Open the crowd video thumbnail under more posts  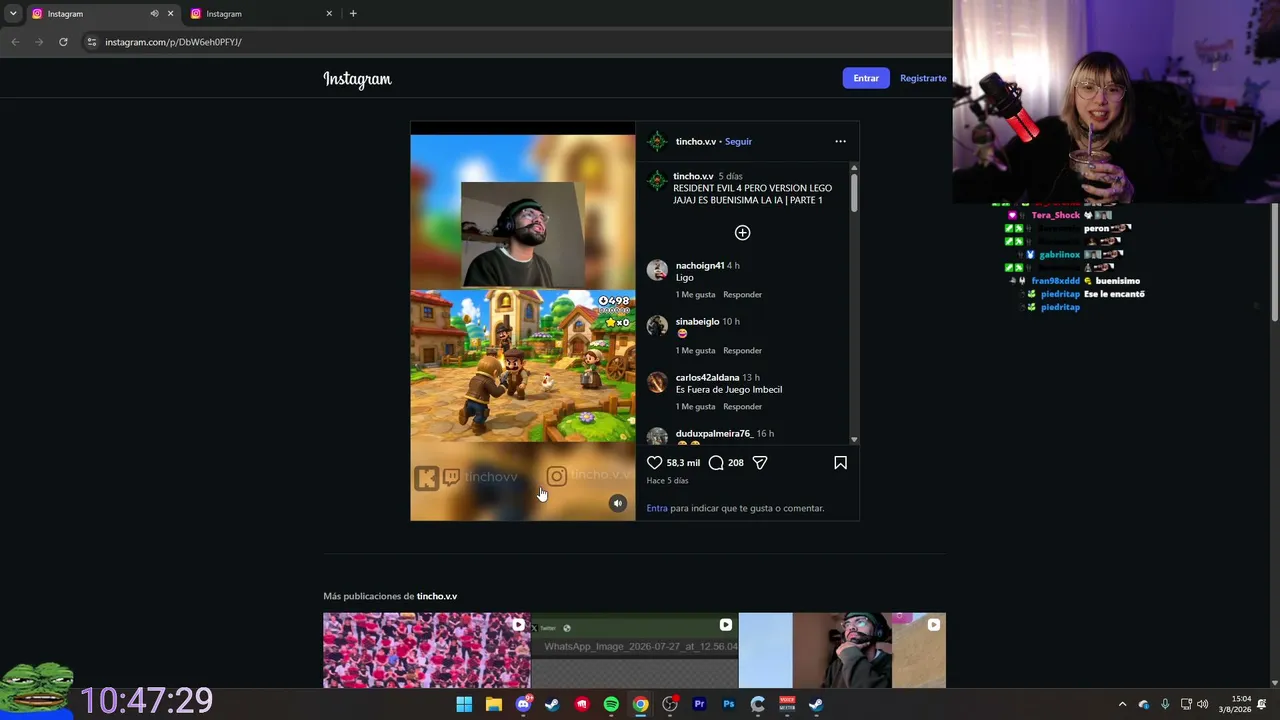427,650
